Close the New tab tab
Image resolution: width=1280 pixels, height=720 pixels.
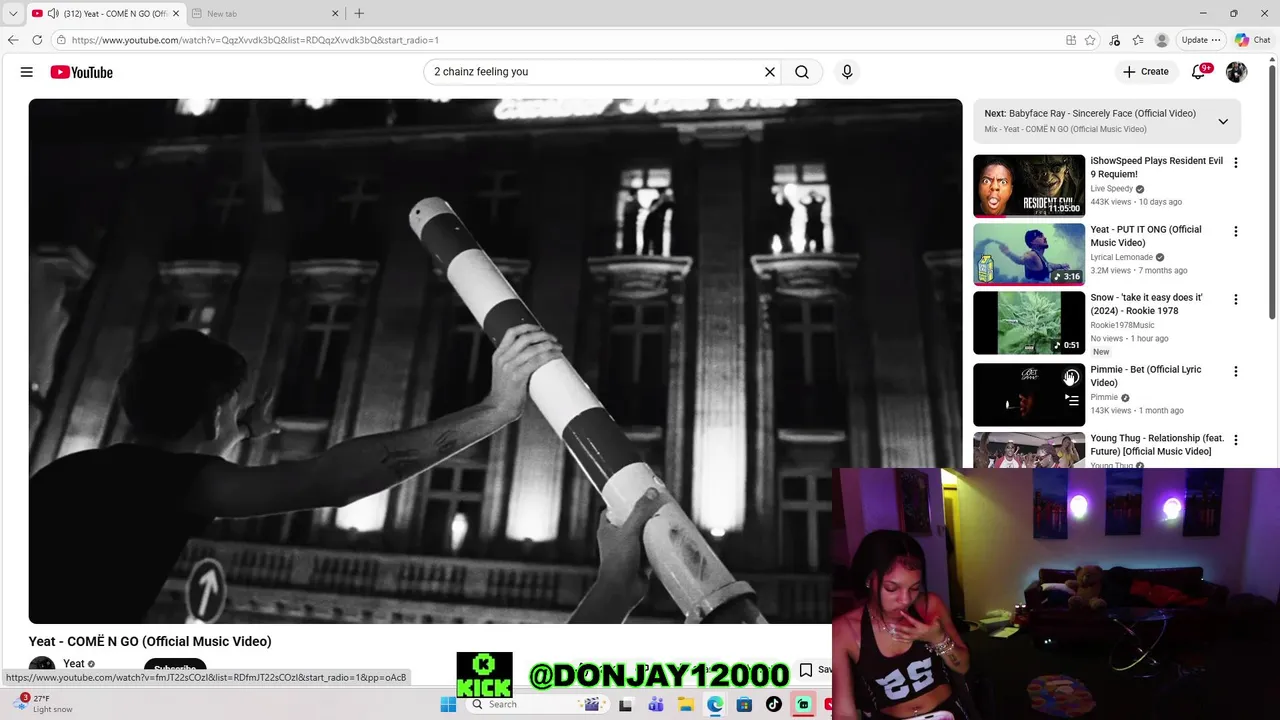click(x=335, y=13)
